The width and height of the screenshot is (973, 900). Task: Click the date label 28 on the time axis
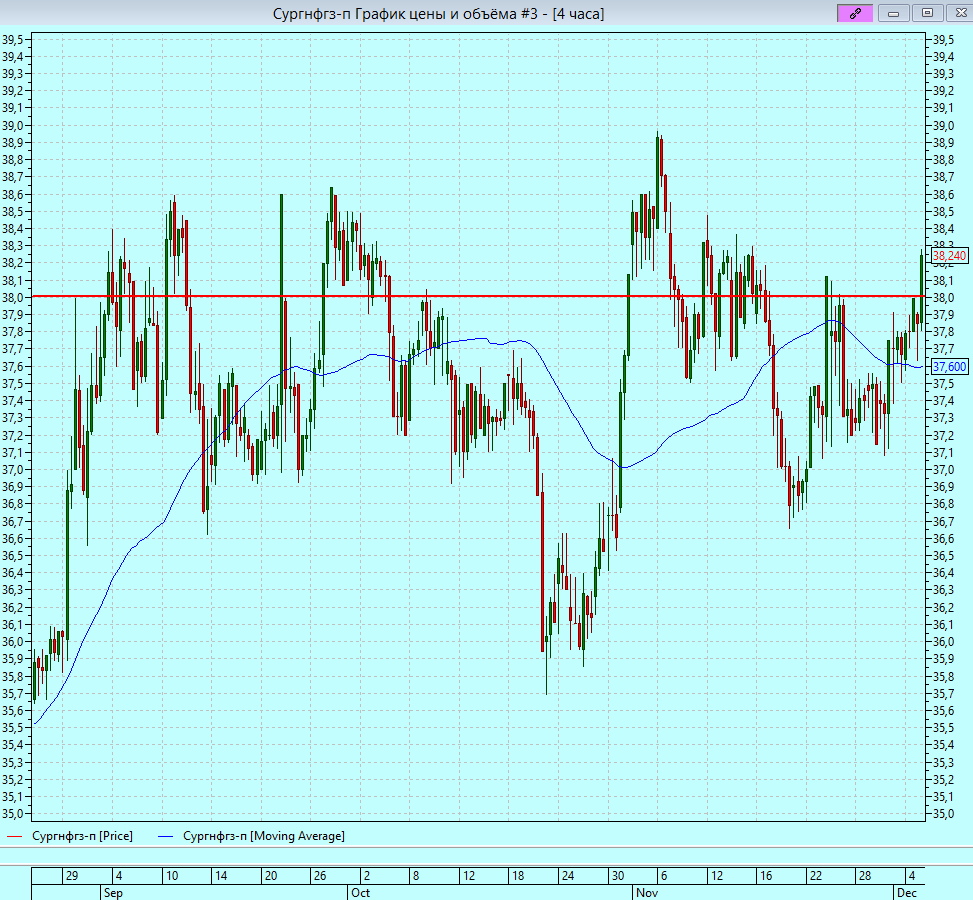(x=864, y=876)
